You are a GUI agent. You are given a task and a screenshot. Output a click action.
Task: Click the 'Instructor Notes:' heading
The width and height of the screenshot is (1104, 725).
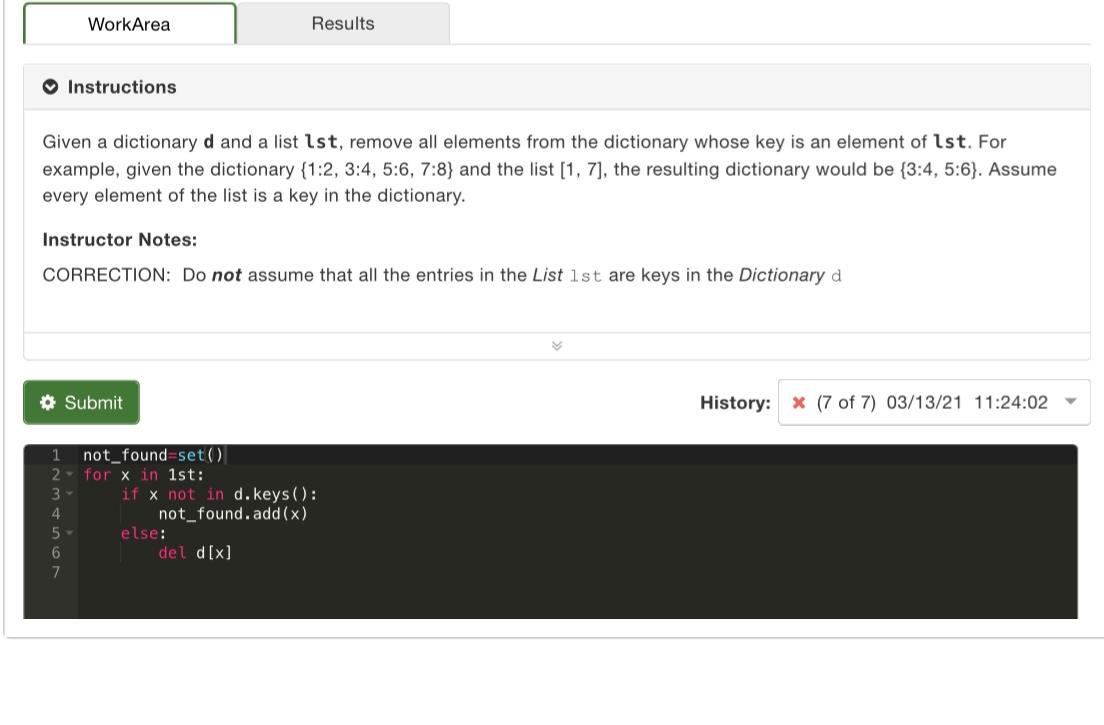[120, 240]
